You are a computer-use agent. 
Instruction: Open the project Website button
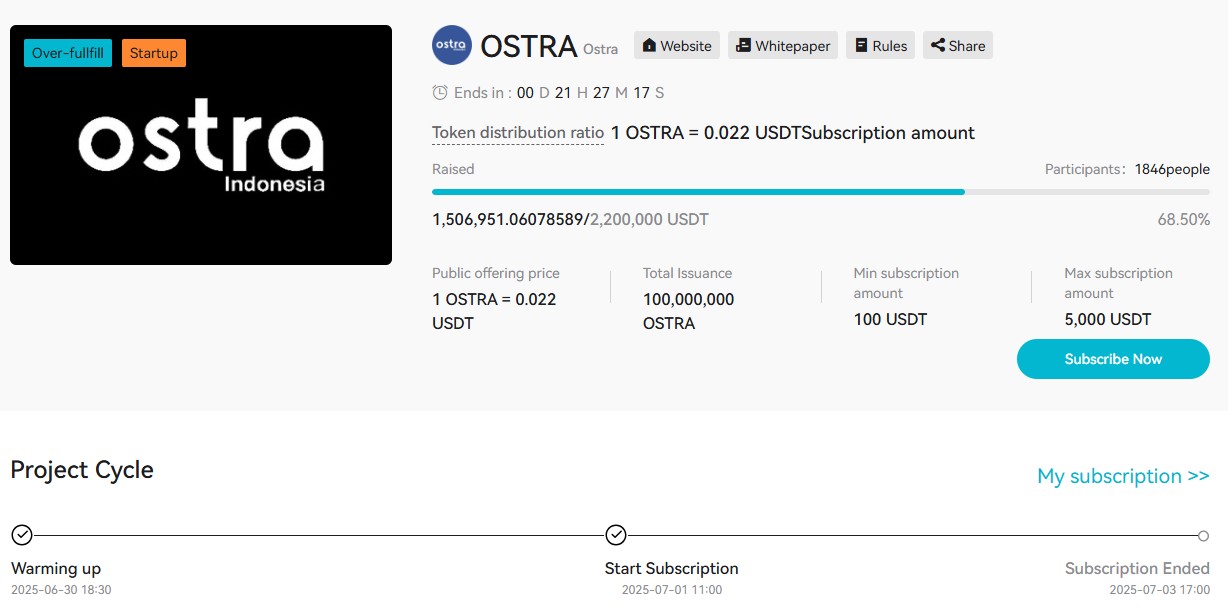[677, 46]
